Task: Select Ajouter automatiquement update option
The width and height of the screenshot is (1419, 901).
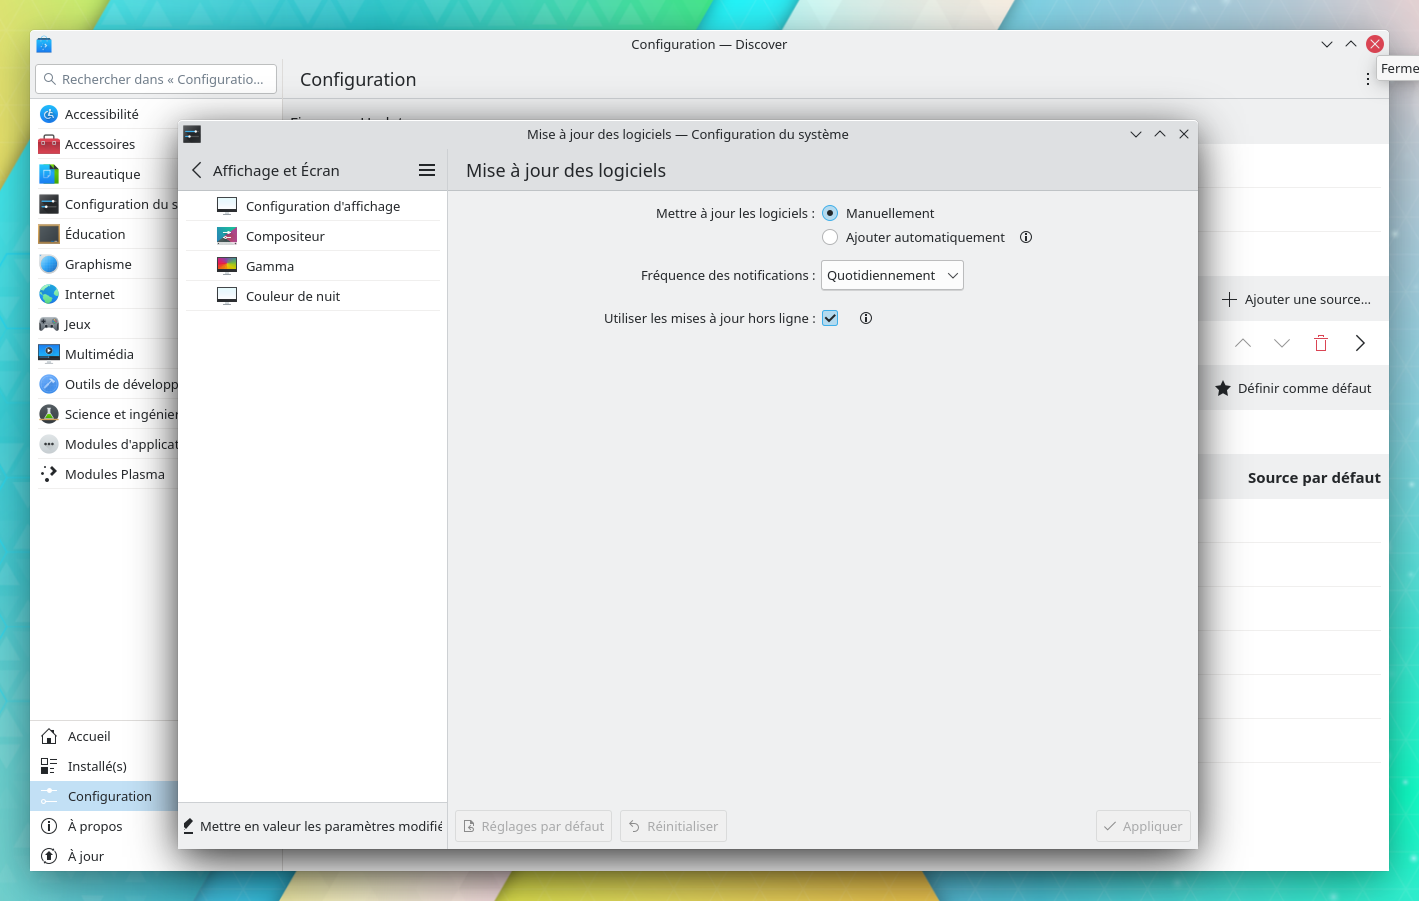Action: pos(830,237)
